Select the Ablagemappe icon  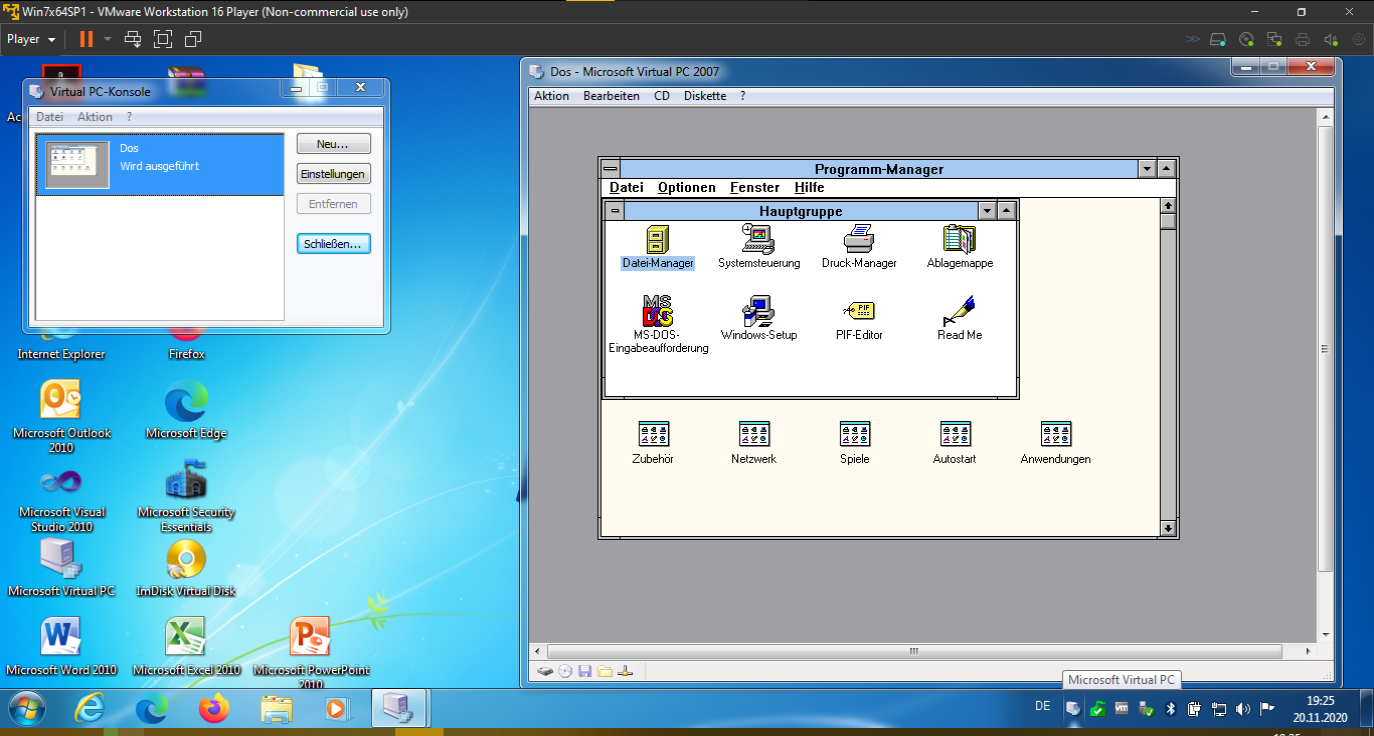[959, 240]
